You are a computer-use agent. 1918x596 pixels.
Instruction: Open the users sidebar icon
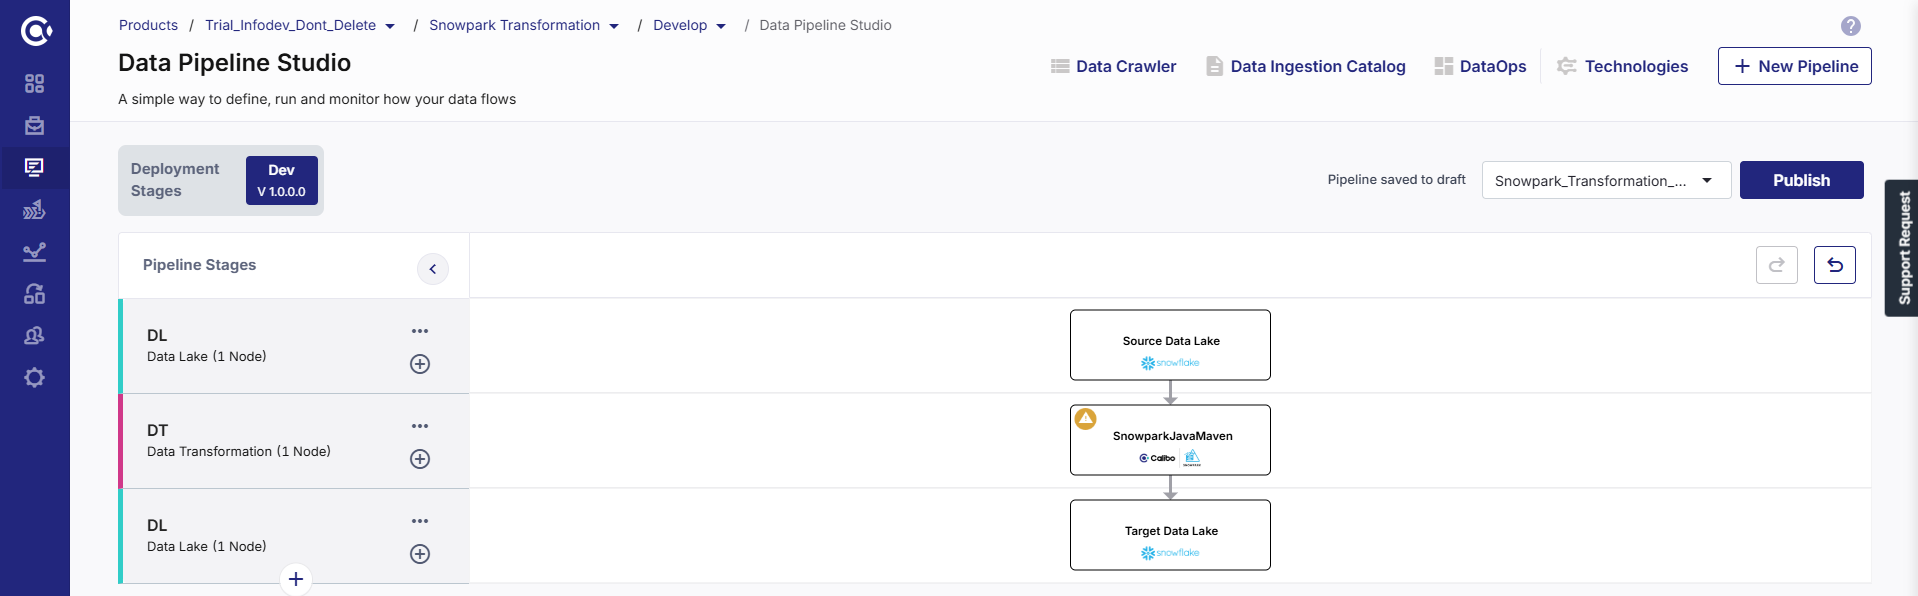pos(34,335)
